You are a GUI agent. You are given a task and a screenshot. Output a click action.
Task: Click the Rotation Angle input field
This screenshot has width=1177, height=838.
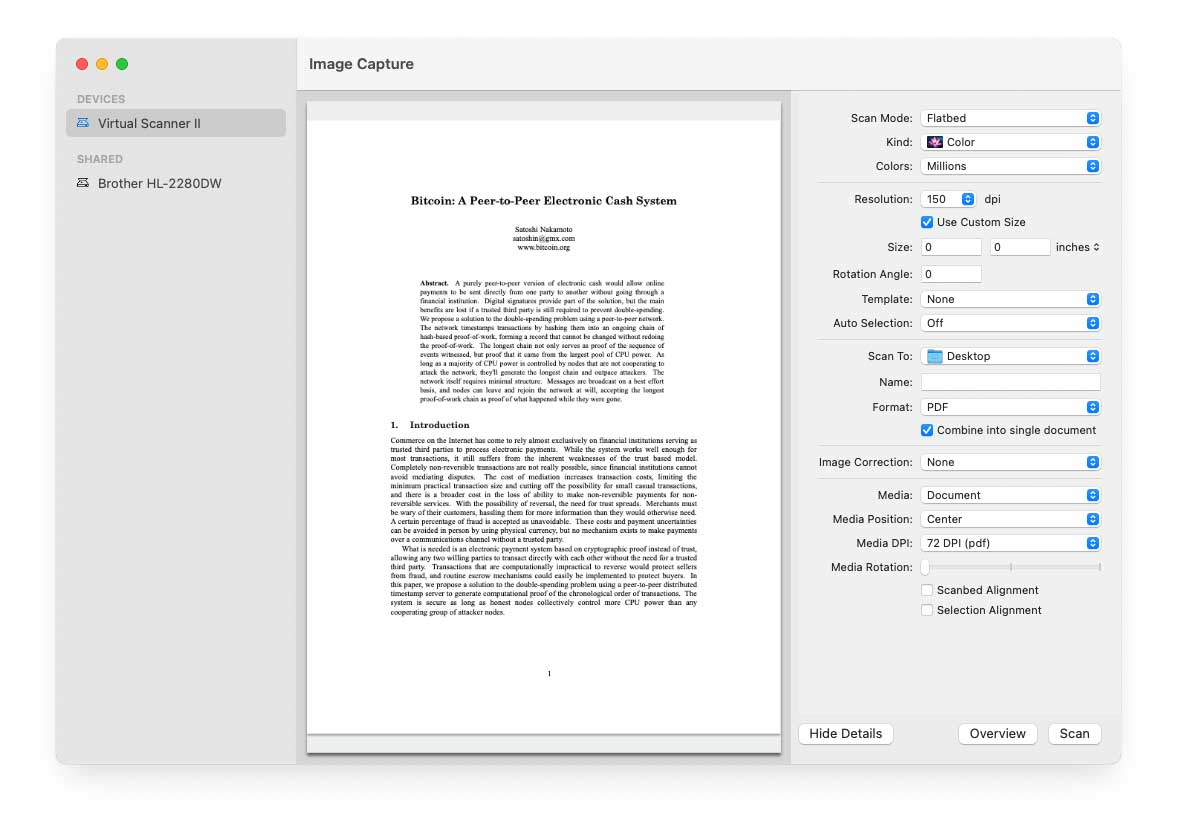951,274
